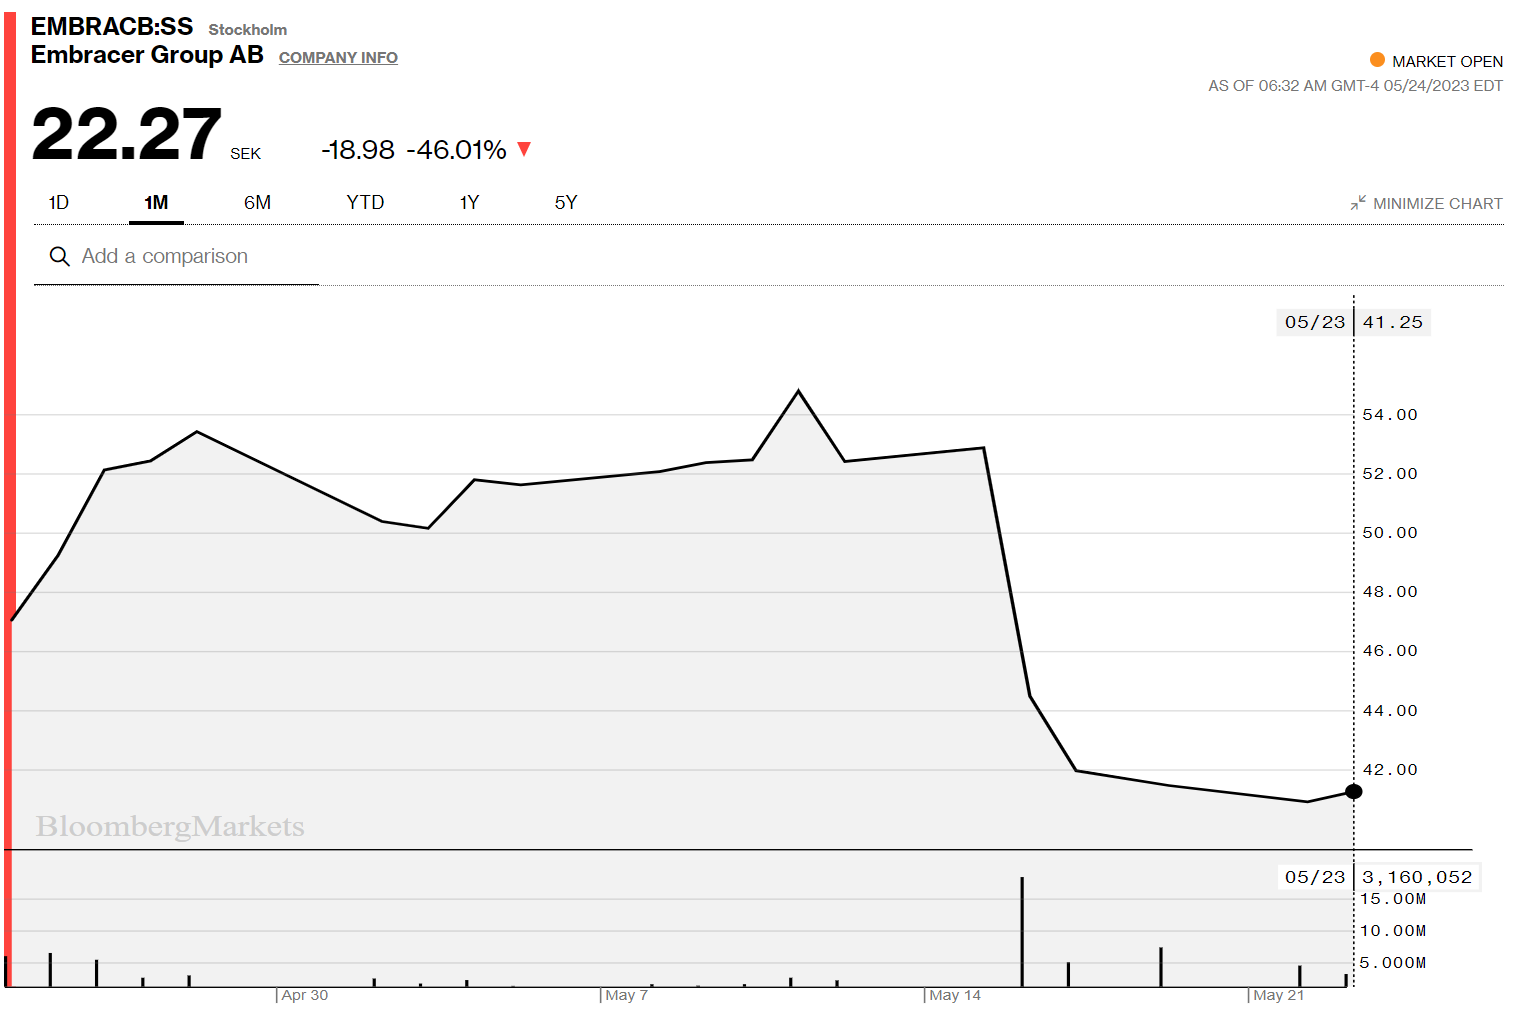The width and height of the screenshot is (1533, 1022).
Task: Click the price peak between May 7 and May 14
Action: 798,391
